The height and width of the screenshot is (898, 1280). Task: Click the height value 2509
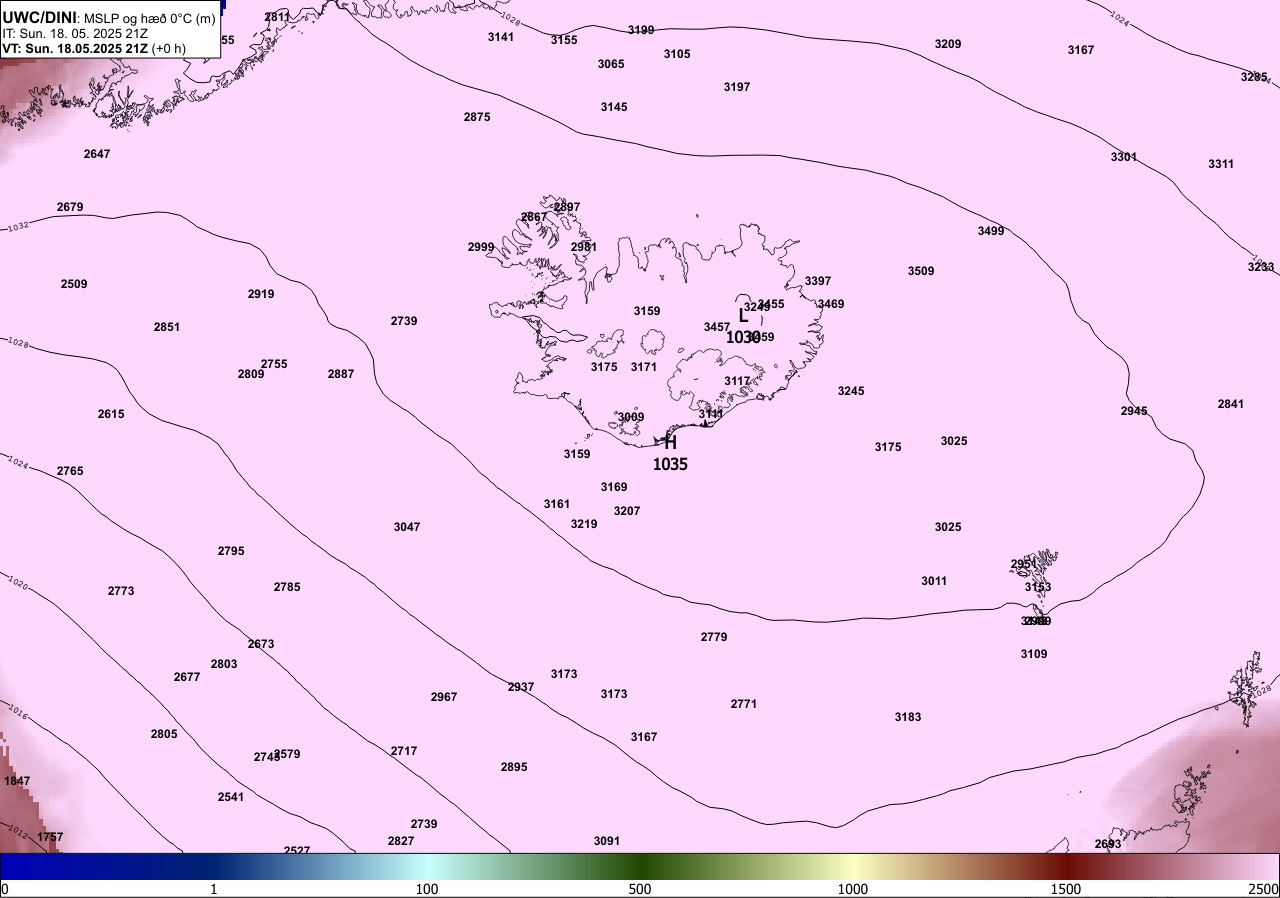click(x=74, y=284)
